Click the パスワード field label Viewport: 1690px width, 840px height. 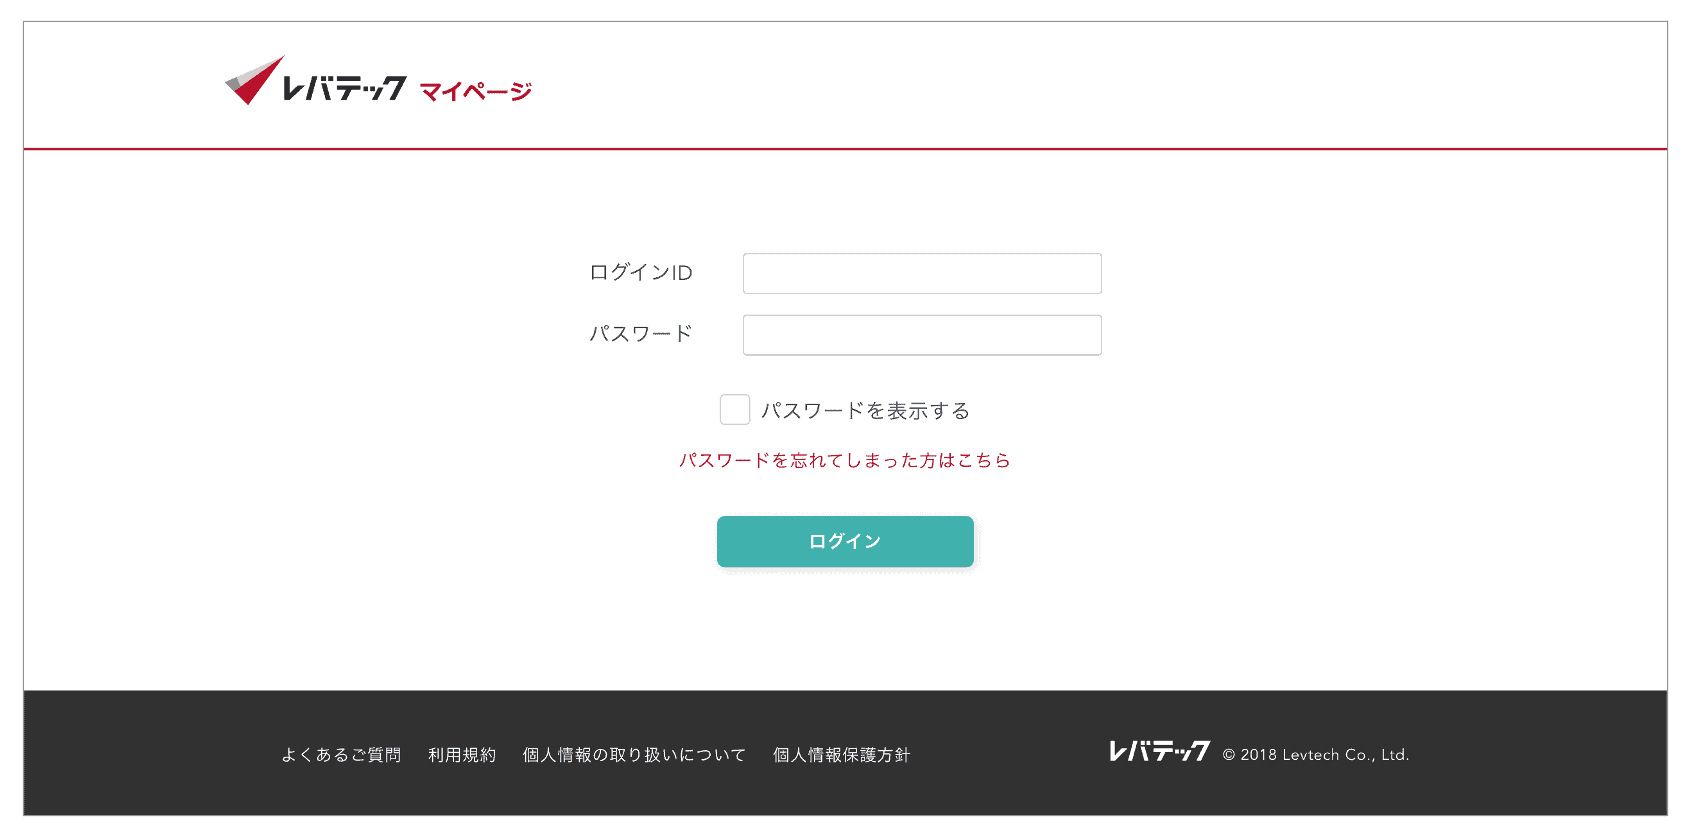point(641,334)
